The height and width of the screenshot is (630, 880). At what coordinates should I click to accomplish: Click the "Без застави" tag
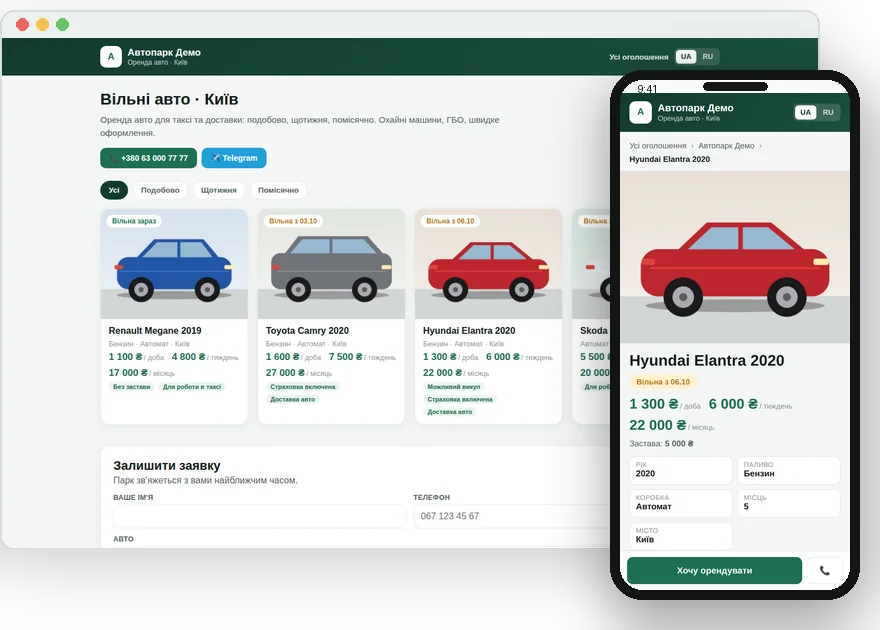point(132,387)
